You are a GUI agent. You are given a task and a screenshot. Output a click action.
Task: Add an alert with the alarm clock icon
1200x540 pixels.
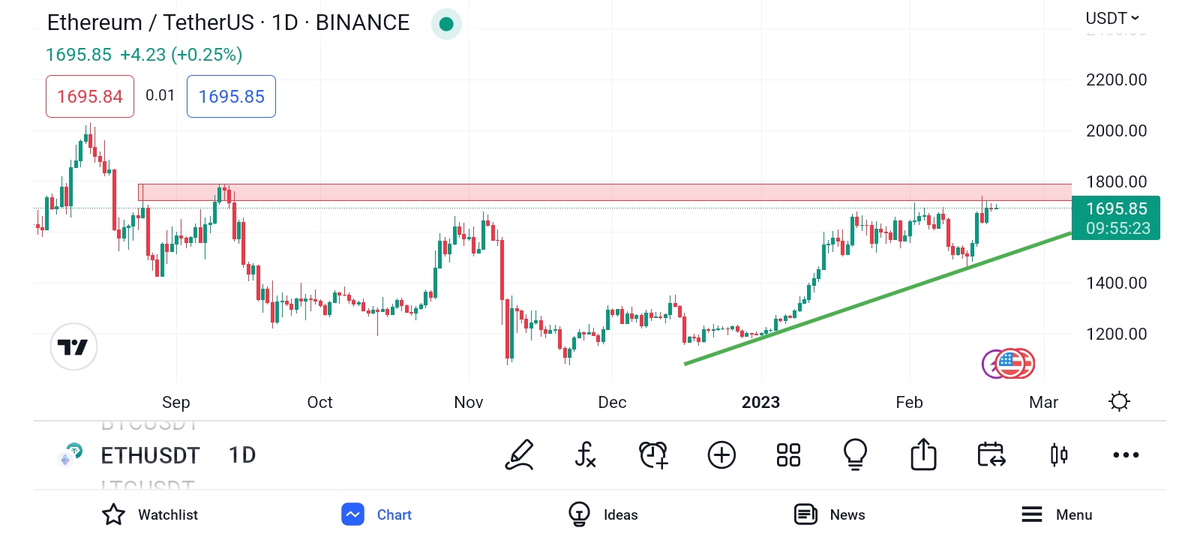point(653,455)
